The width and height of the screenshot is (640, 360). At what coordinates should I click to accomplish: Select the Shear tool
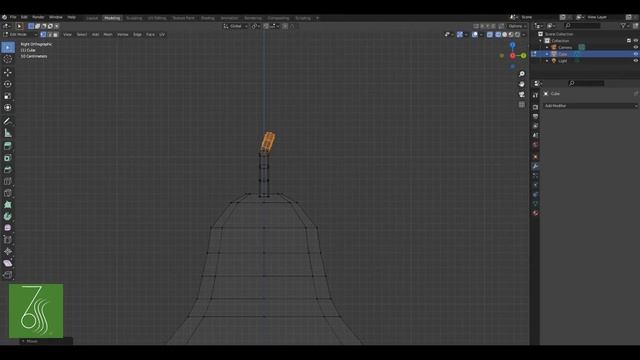(x=8, y=263)
